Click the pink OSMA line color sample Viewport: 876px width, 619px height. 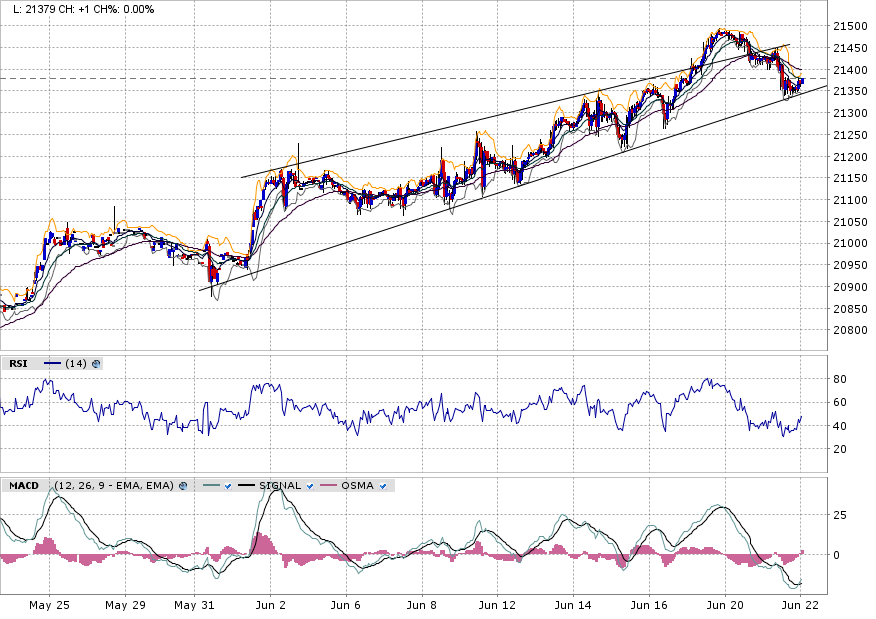[x=328, y=486]
